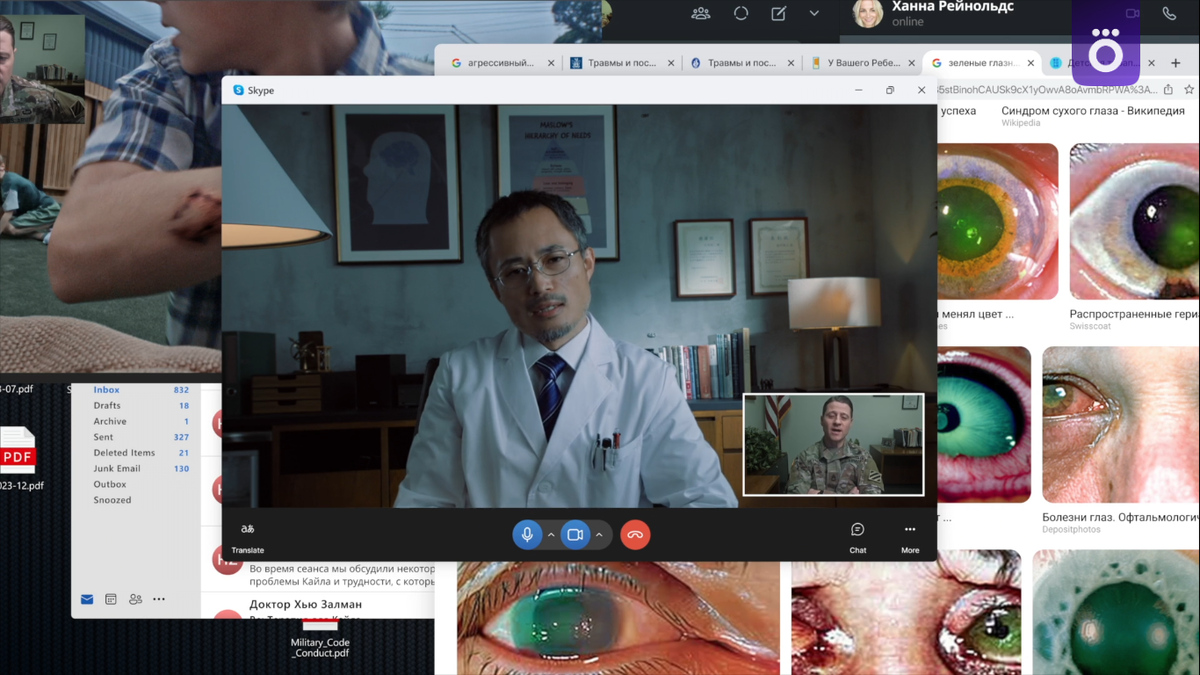The height and width of the screenshot is (675, 1200).
Task: Bookmark the page with the star icon
Action: 1189,89
